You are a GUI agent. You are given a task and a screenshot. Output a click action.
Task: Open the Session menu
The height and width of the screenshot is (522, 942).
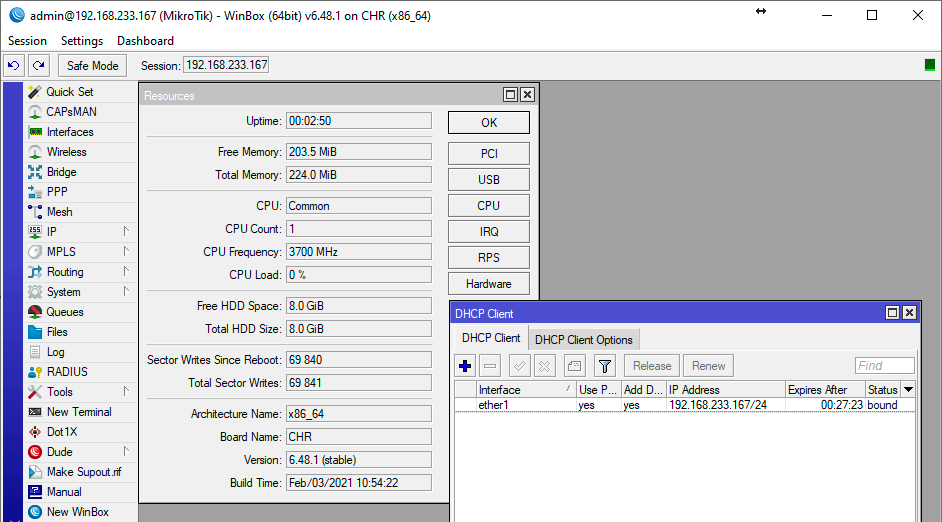coord(27,41)
